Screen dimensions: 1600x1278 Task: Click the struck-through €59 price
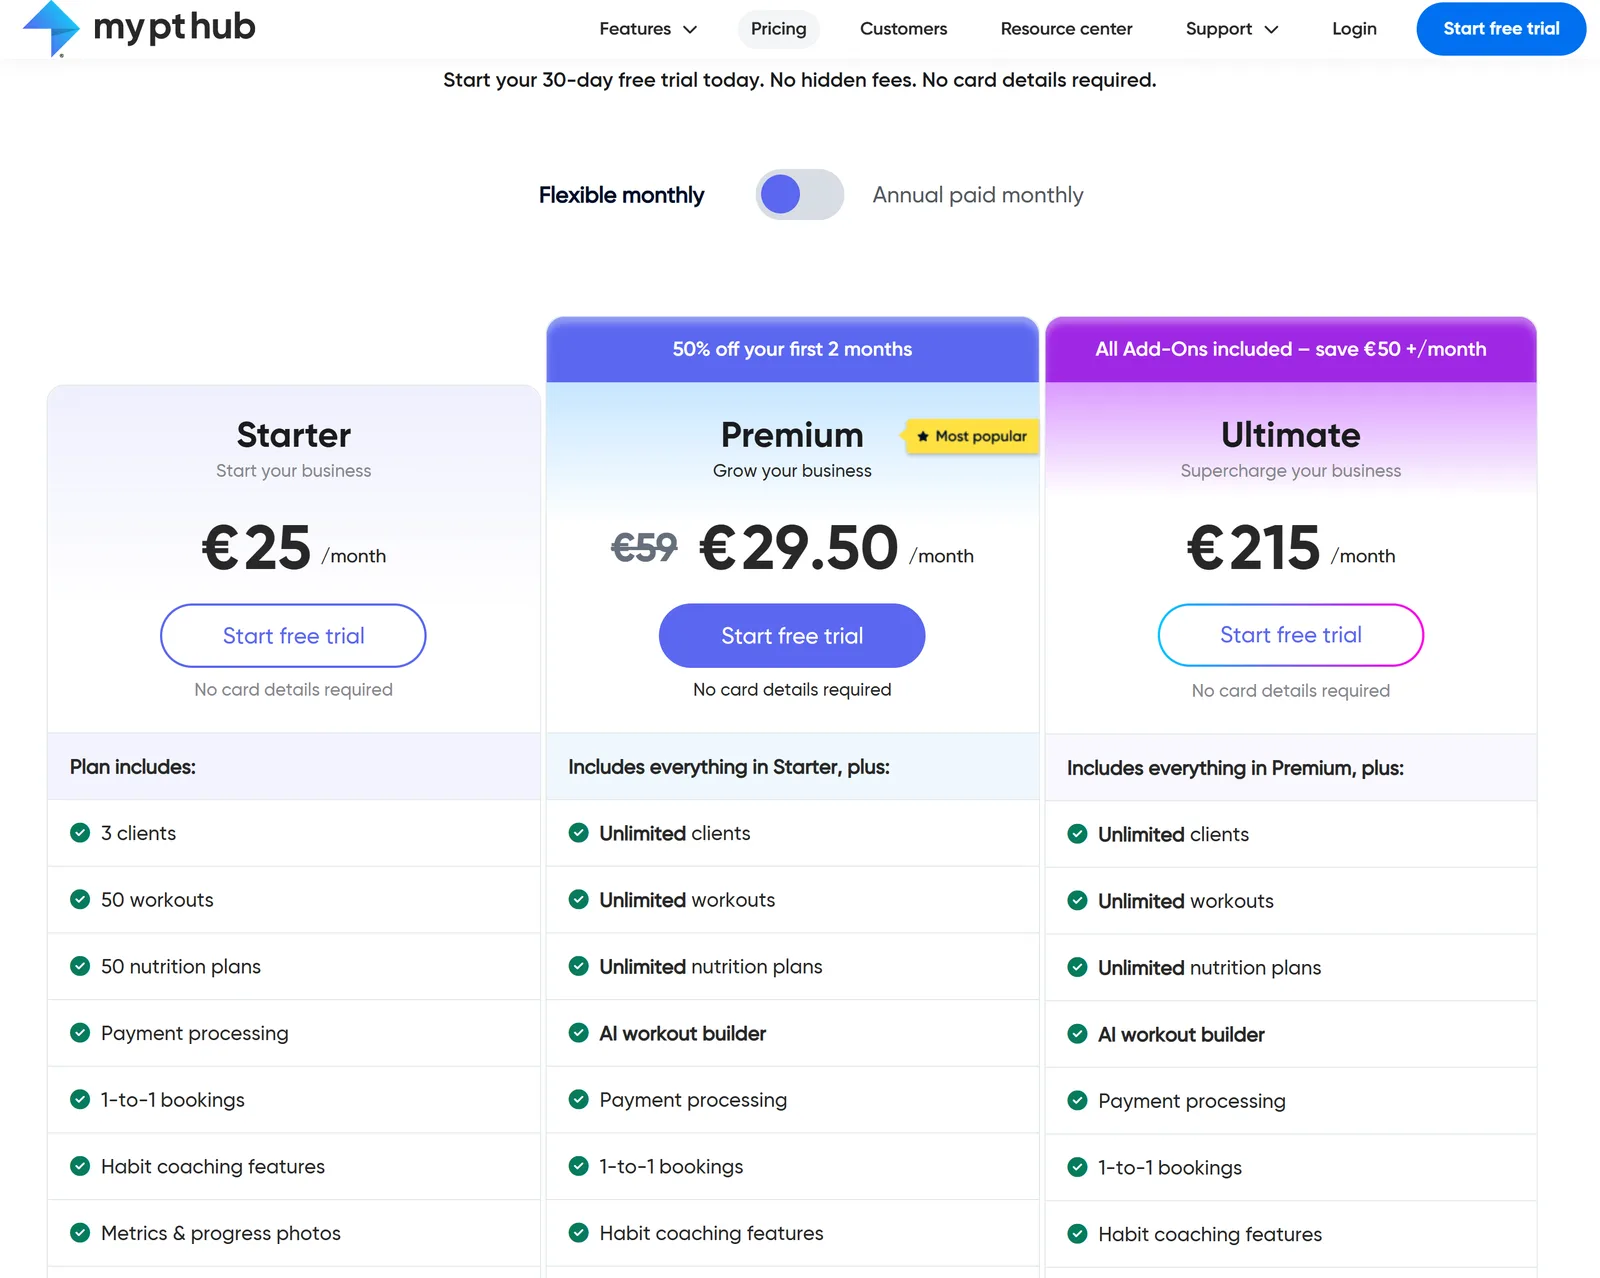(644, 547)
